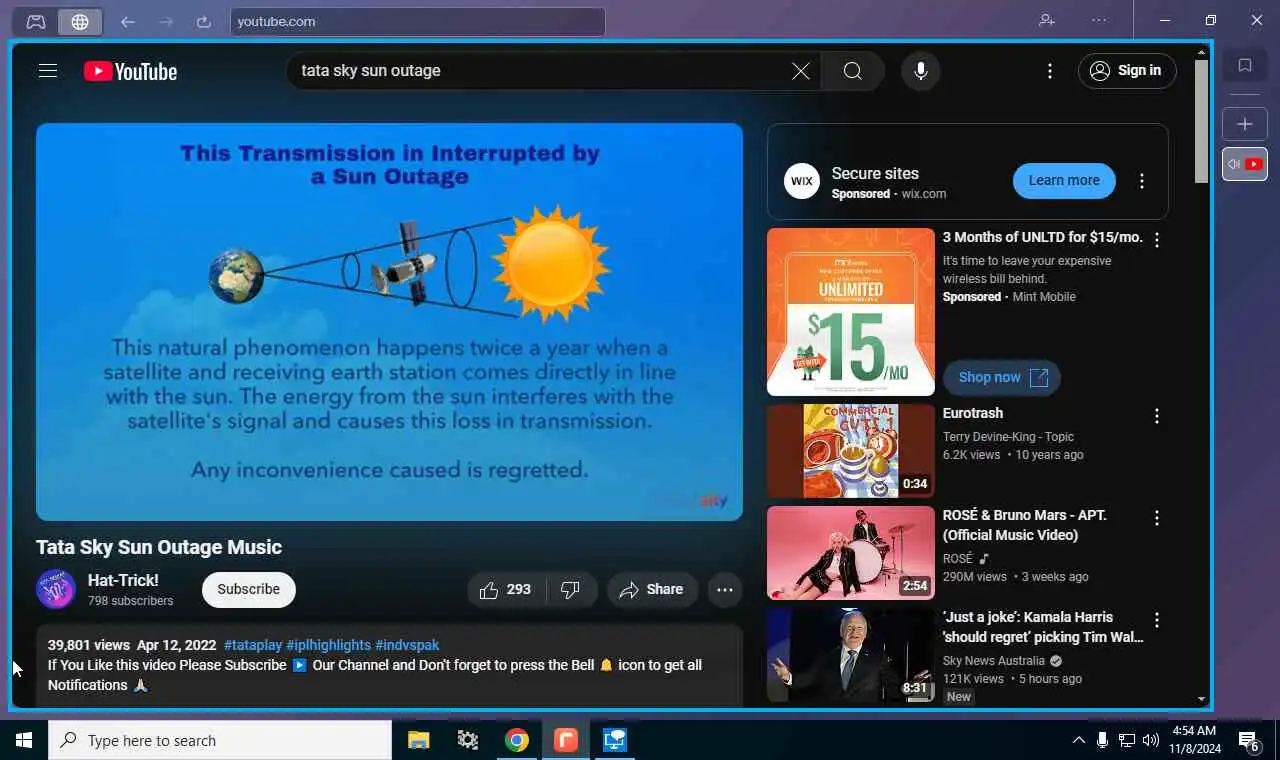Switch to the red app on taskbar
1280x760 pixels.
566,740
